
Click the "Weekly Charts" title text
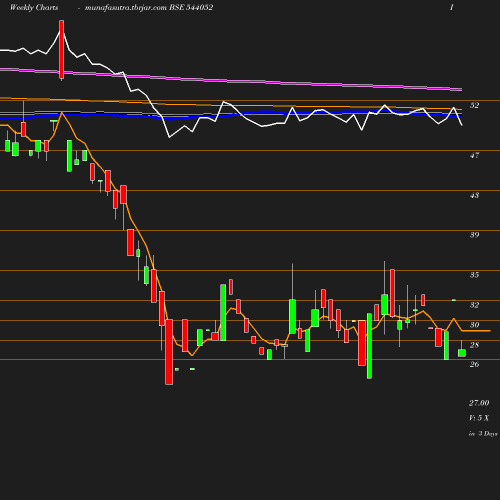pos(34,7)
